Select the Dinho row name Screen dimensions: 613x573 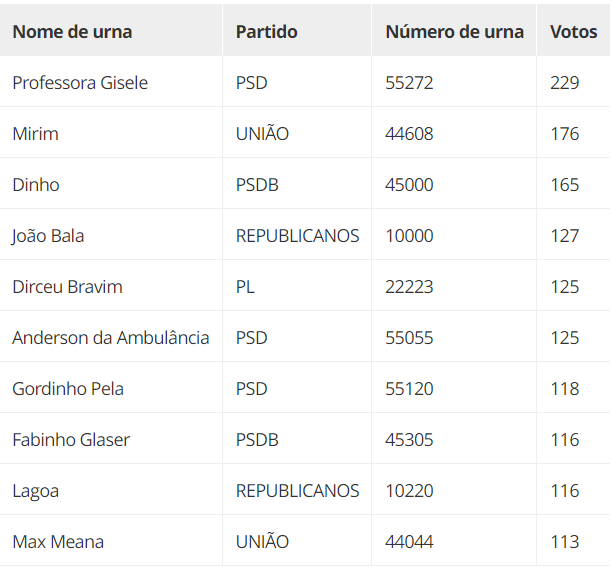[x=36, y=185]
